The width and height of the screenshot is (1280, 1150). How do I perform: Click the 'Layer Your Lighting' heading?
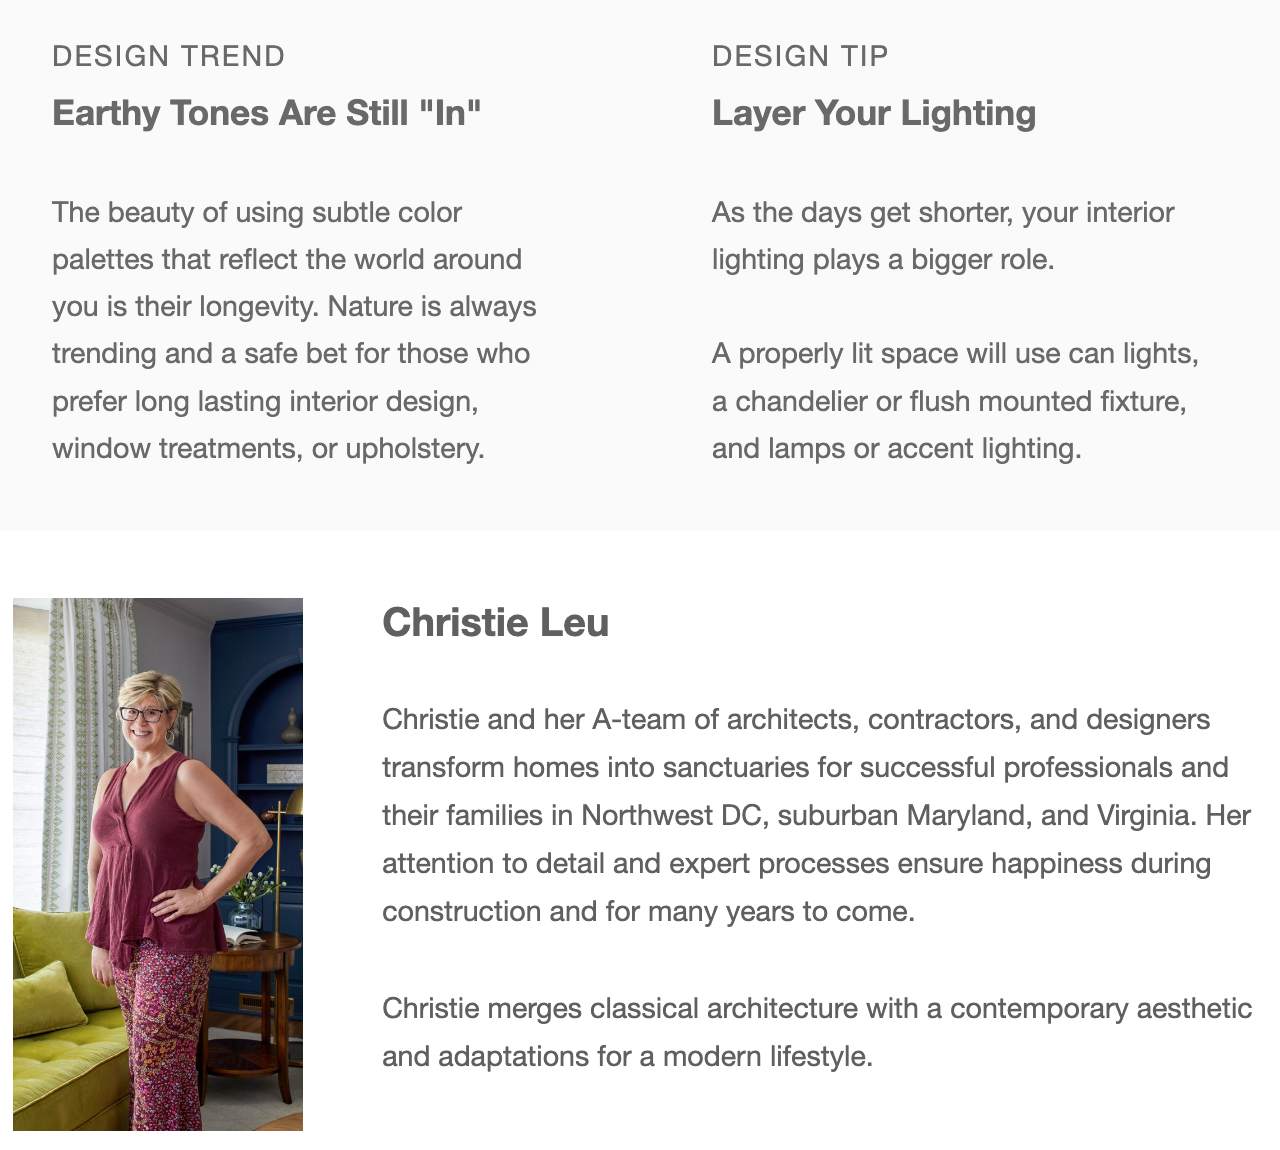point(874,113)
